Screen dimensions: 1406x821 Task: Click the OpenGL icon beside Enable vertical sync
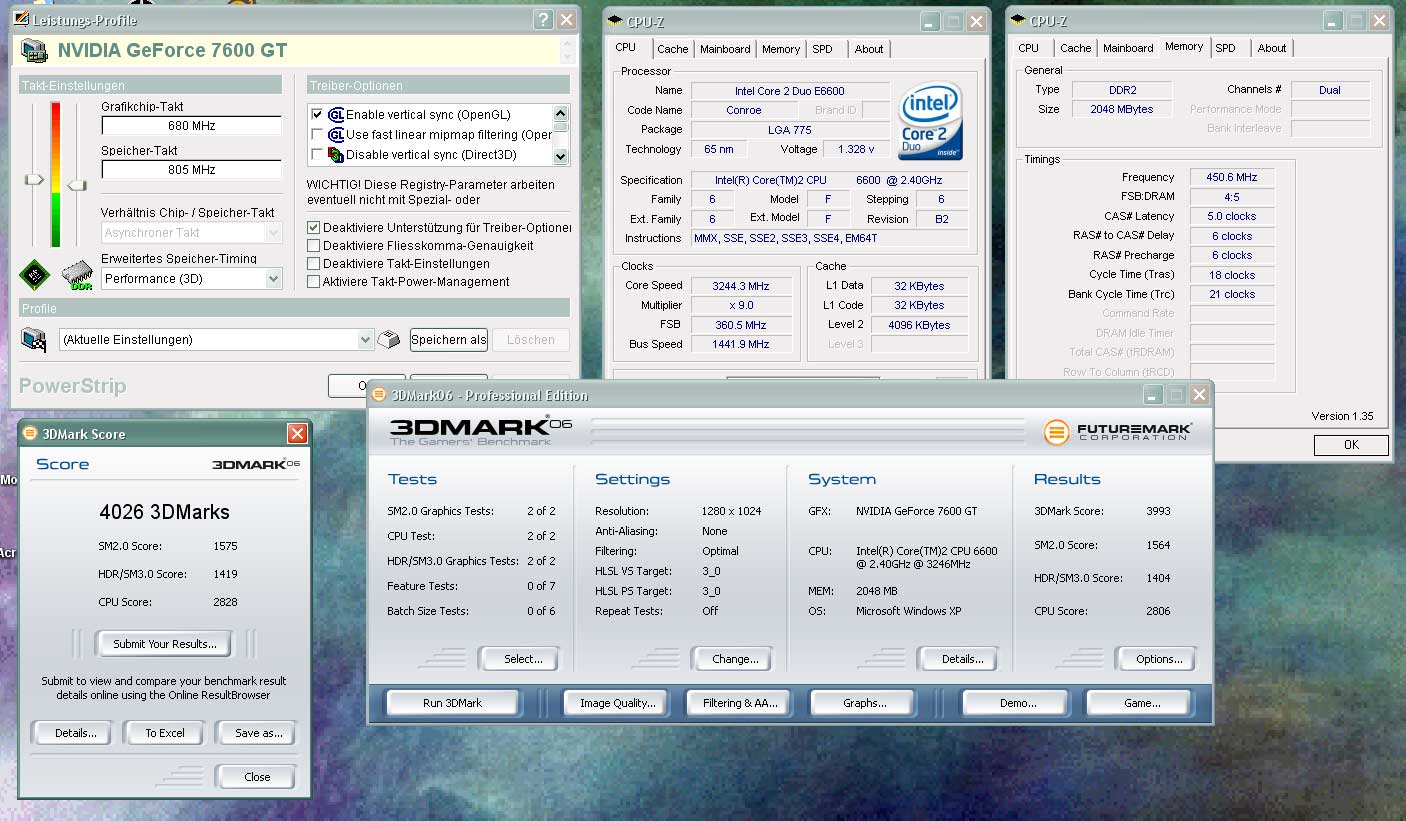pyautogui.click(x=336, y=115)
